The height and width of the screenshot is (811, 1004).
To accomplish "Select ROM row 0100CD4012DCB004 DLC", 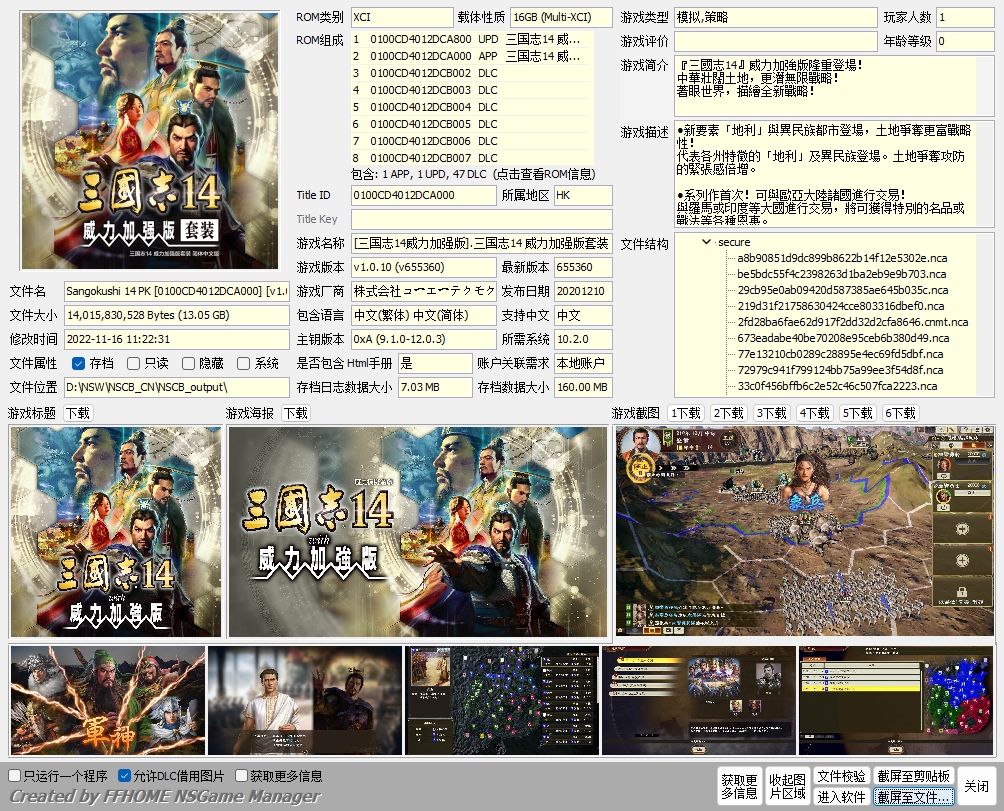I will coord(472,107).
